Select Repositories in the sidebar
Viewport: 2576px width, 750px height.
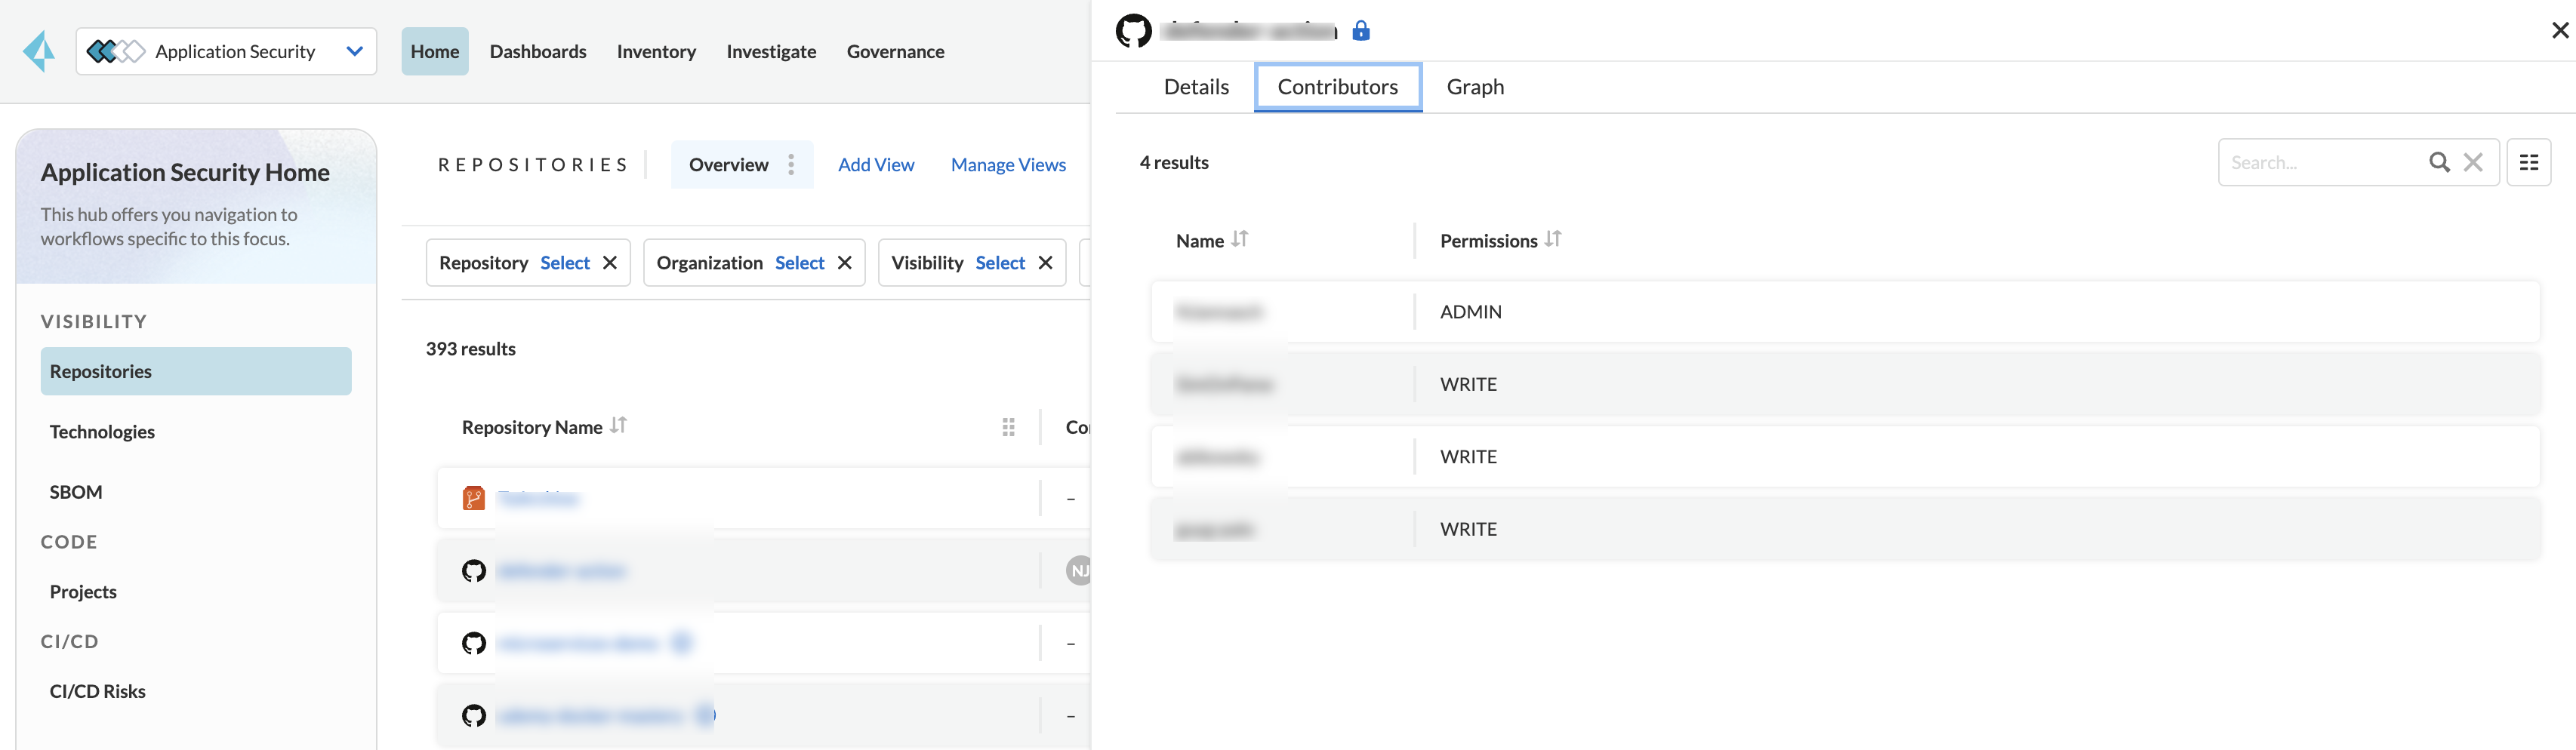(196, 371)
